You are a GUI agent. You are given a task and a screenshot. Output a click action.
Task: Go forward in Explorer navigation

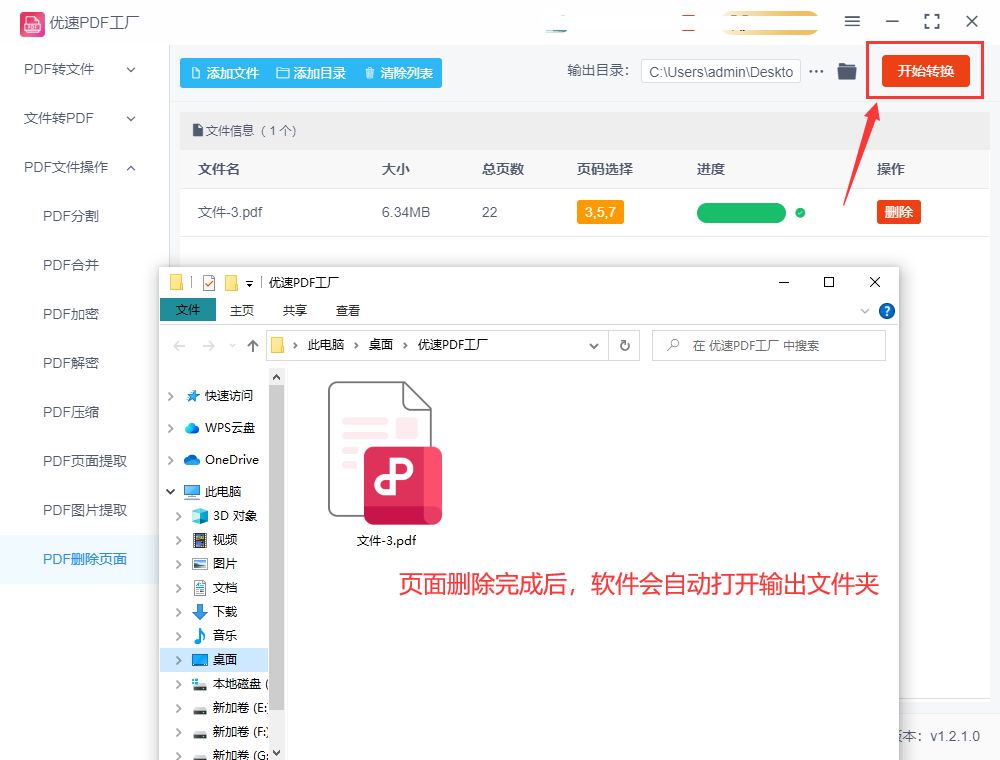pyautogui.click(x=209, y=346)
